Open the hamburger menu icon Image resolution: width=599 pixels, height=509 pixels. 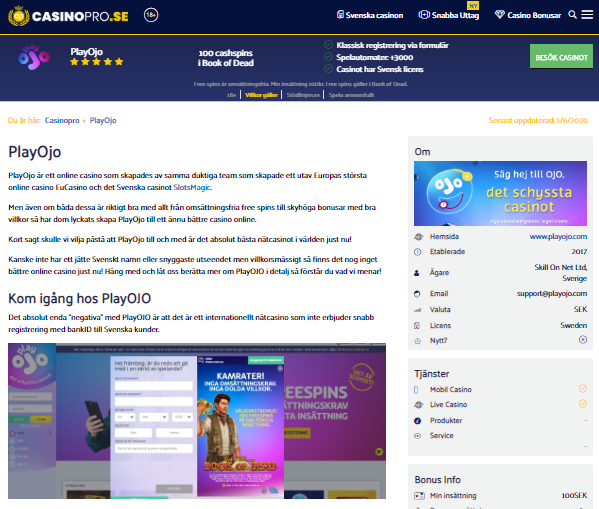pos(587,15)
